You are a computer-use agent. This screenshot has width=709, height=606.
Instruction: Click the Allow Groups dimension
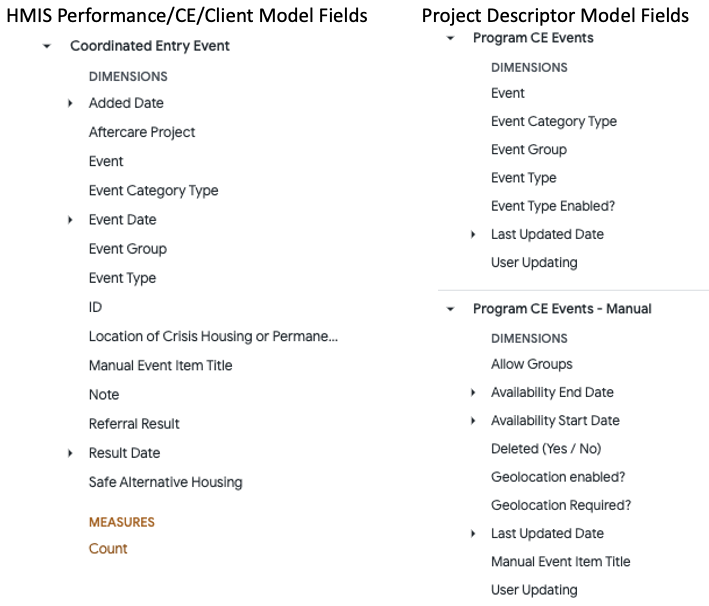(x=531, y=365)
